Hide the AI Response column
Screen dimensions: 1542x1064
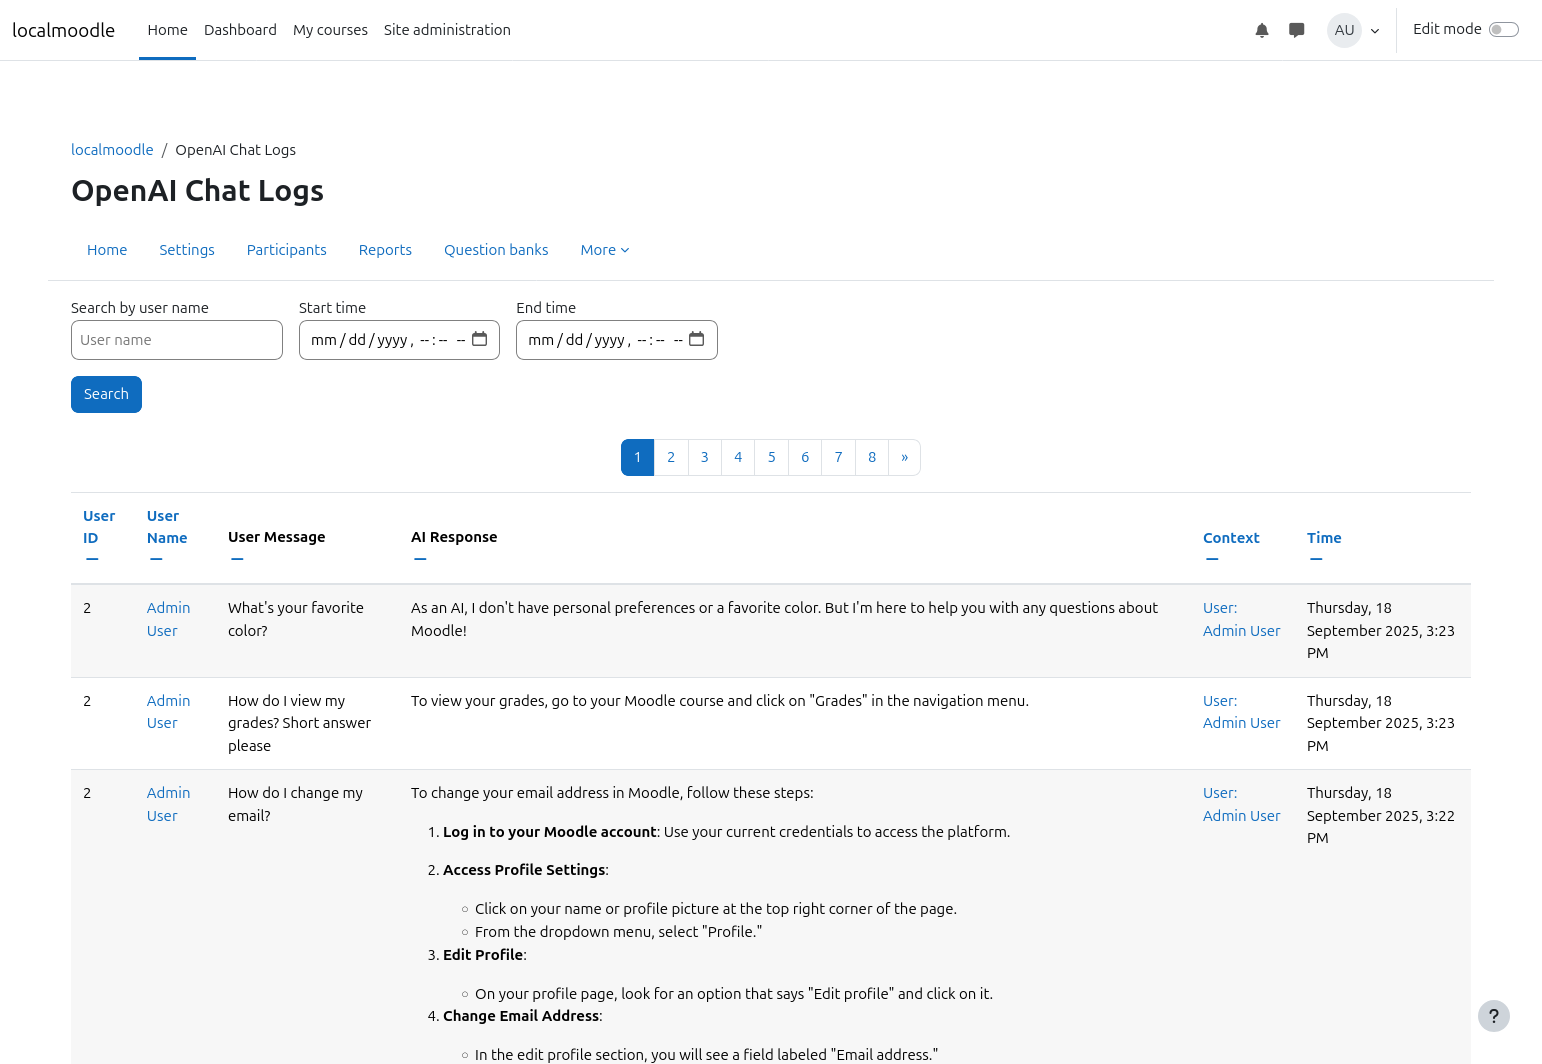[x=420, y=559]
